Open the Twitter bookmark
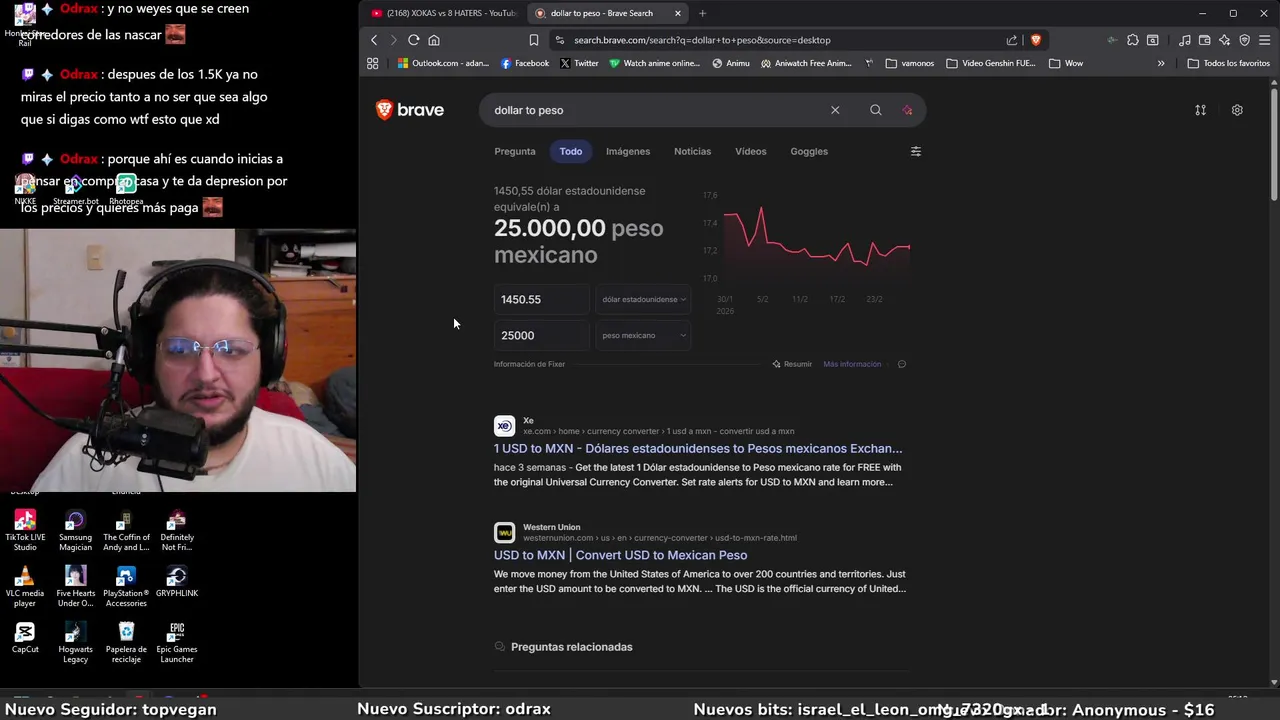 click(x=579, y=63)
